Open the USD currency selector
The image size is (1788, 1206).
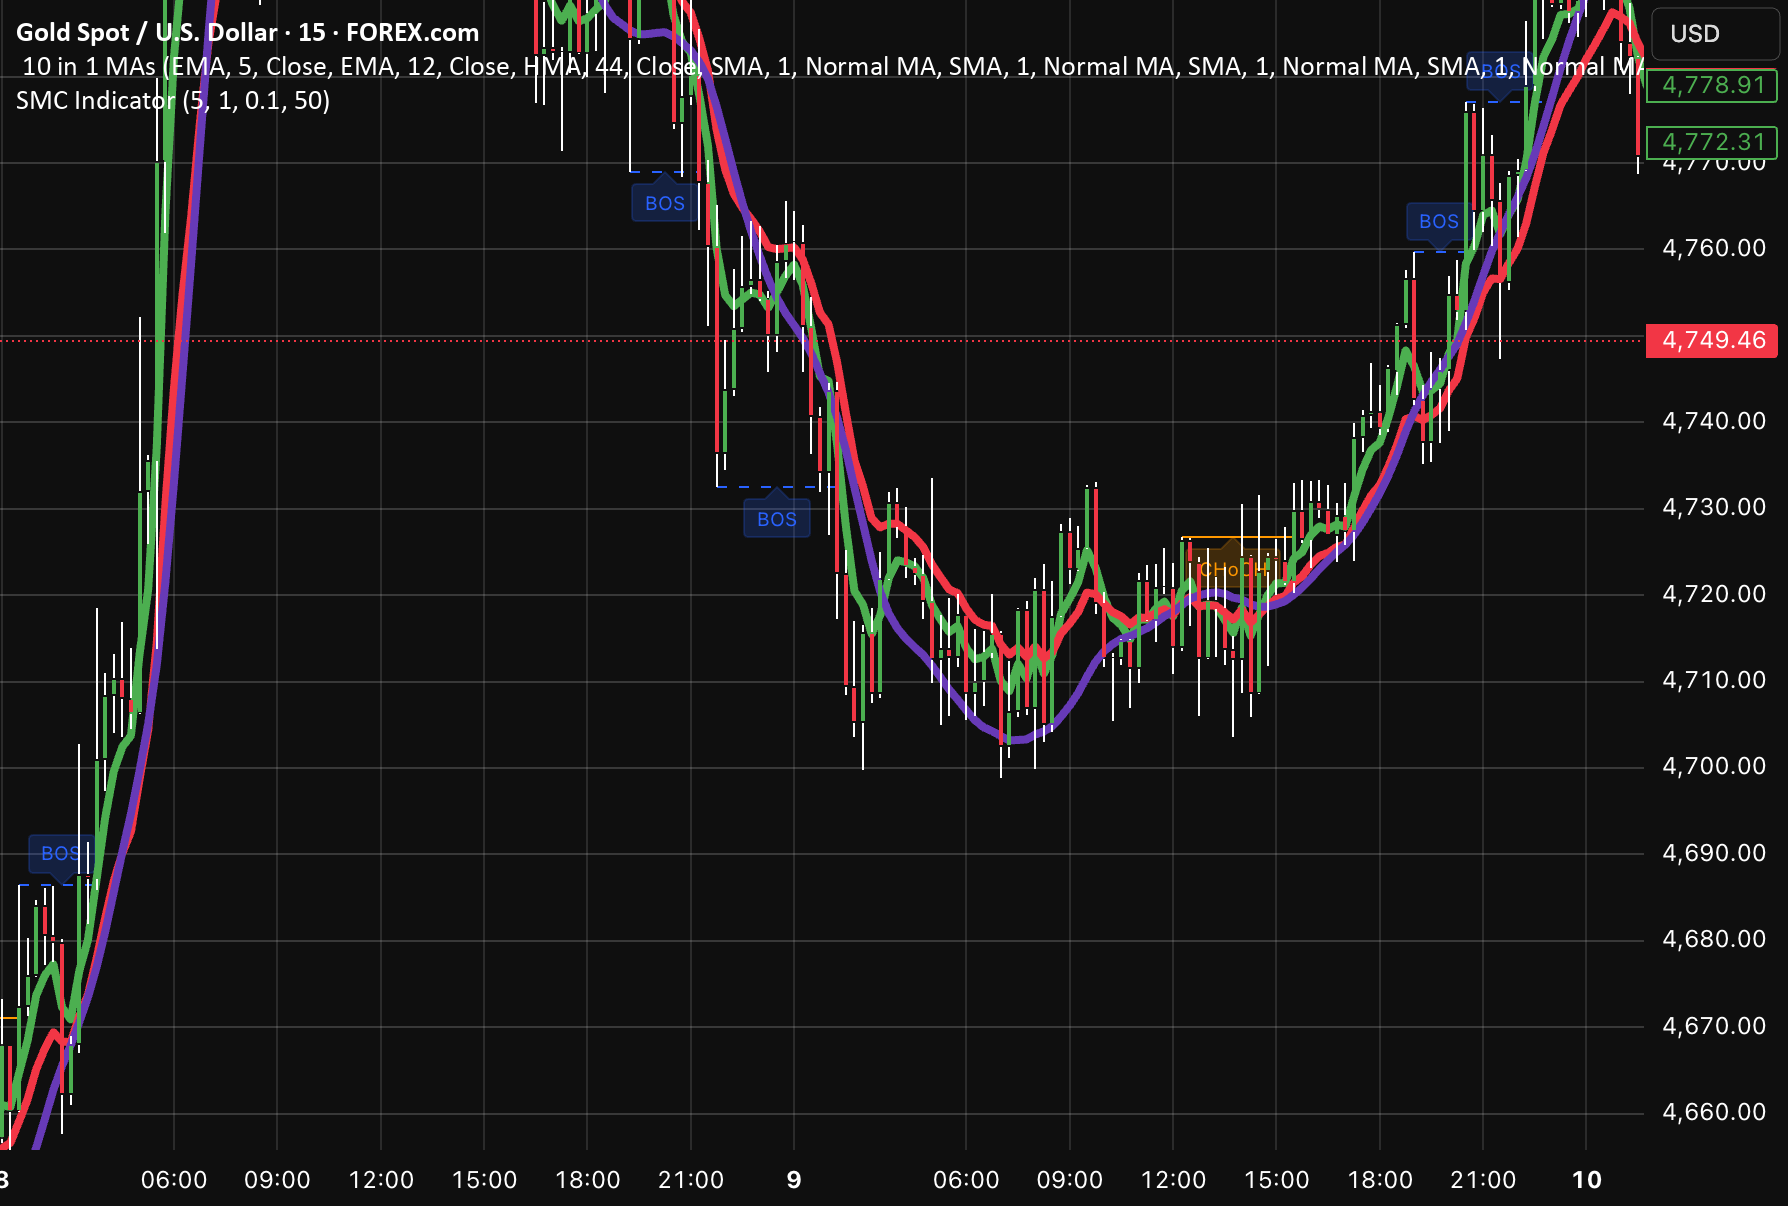[1715, 34]
